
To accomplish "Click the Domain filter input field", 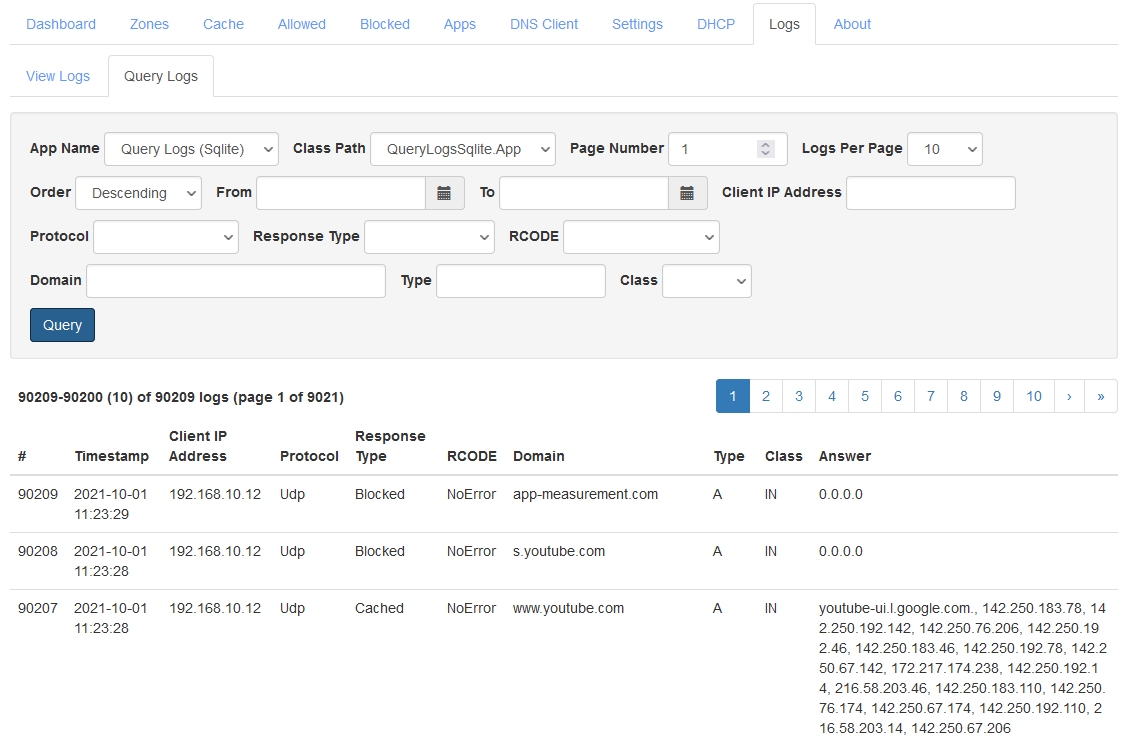I will pyautogui.click(x=235, y=281).
